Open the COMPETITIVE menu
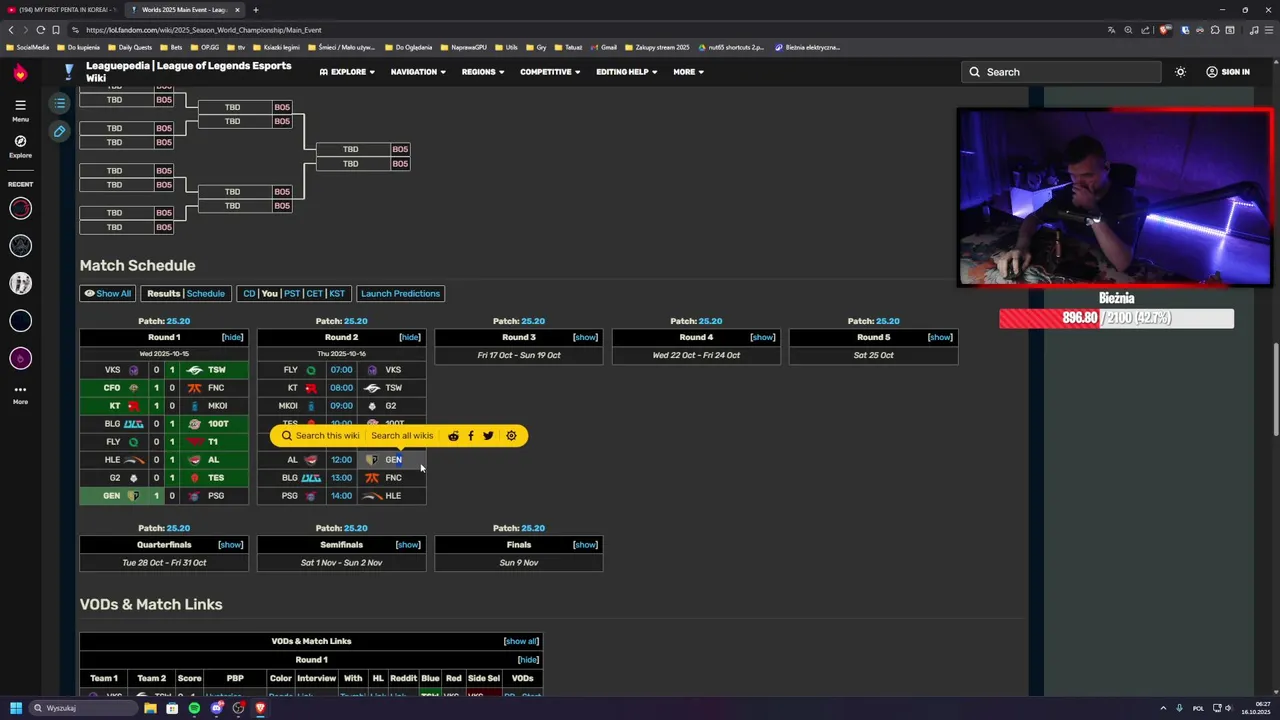1280x720 pixels. coord(550,72)
